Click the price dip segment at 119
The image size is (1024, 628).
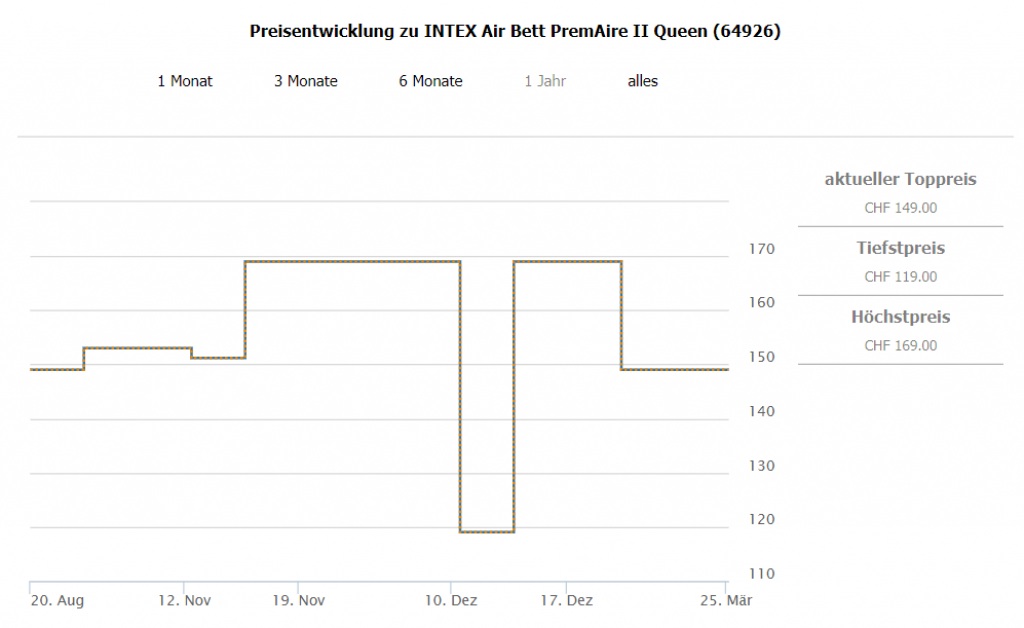[x=487, y=531]
